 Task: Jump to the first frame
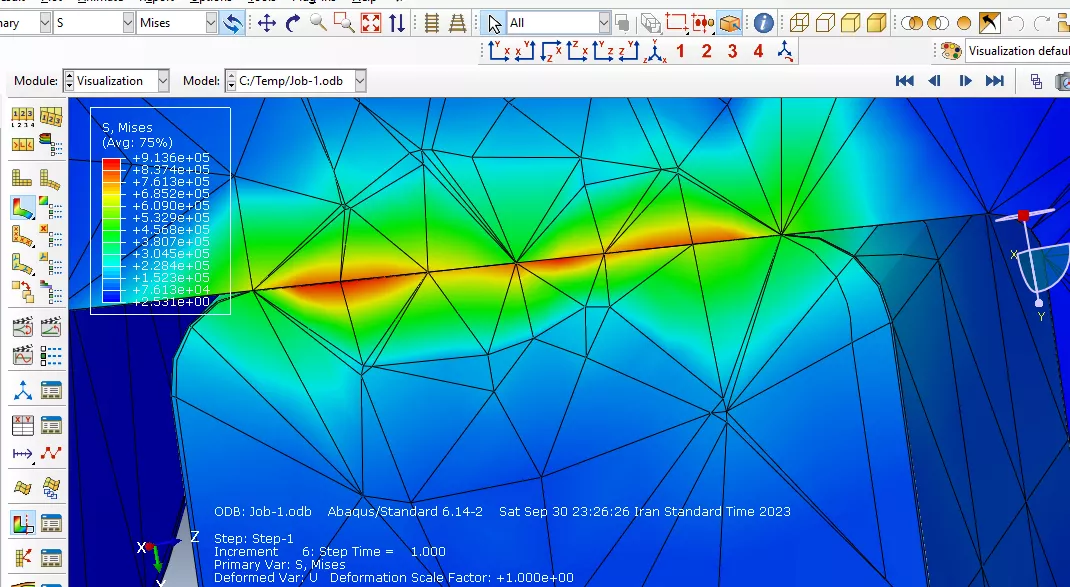[904, 81]
